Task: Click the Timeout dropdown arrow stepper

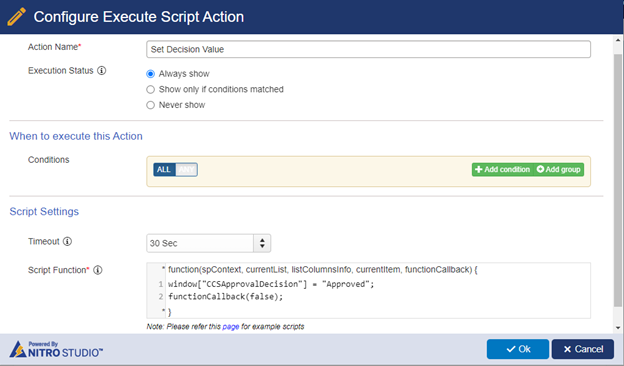Action: pos(262,243)
